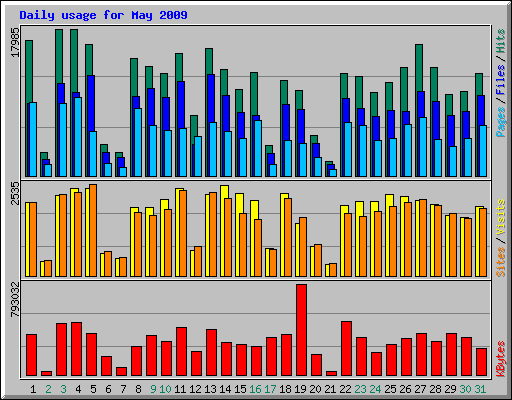Click the orange sites bar for day 31

pos(483,242)
